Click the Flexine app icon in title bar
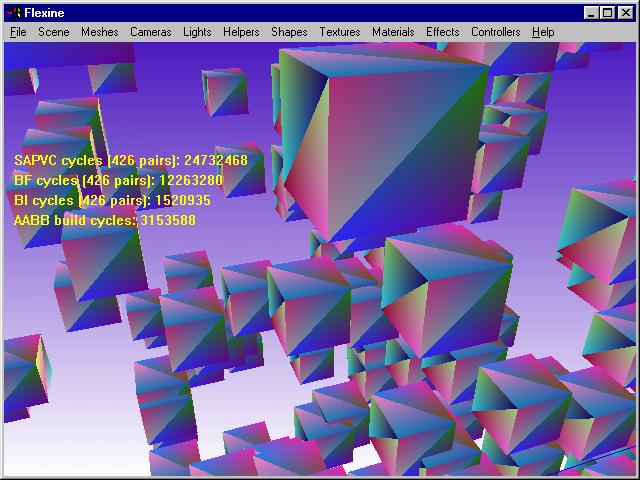Viewport: 640px width, 480px height. tap(13, 13)
